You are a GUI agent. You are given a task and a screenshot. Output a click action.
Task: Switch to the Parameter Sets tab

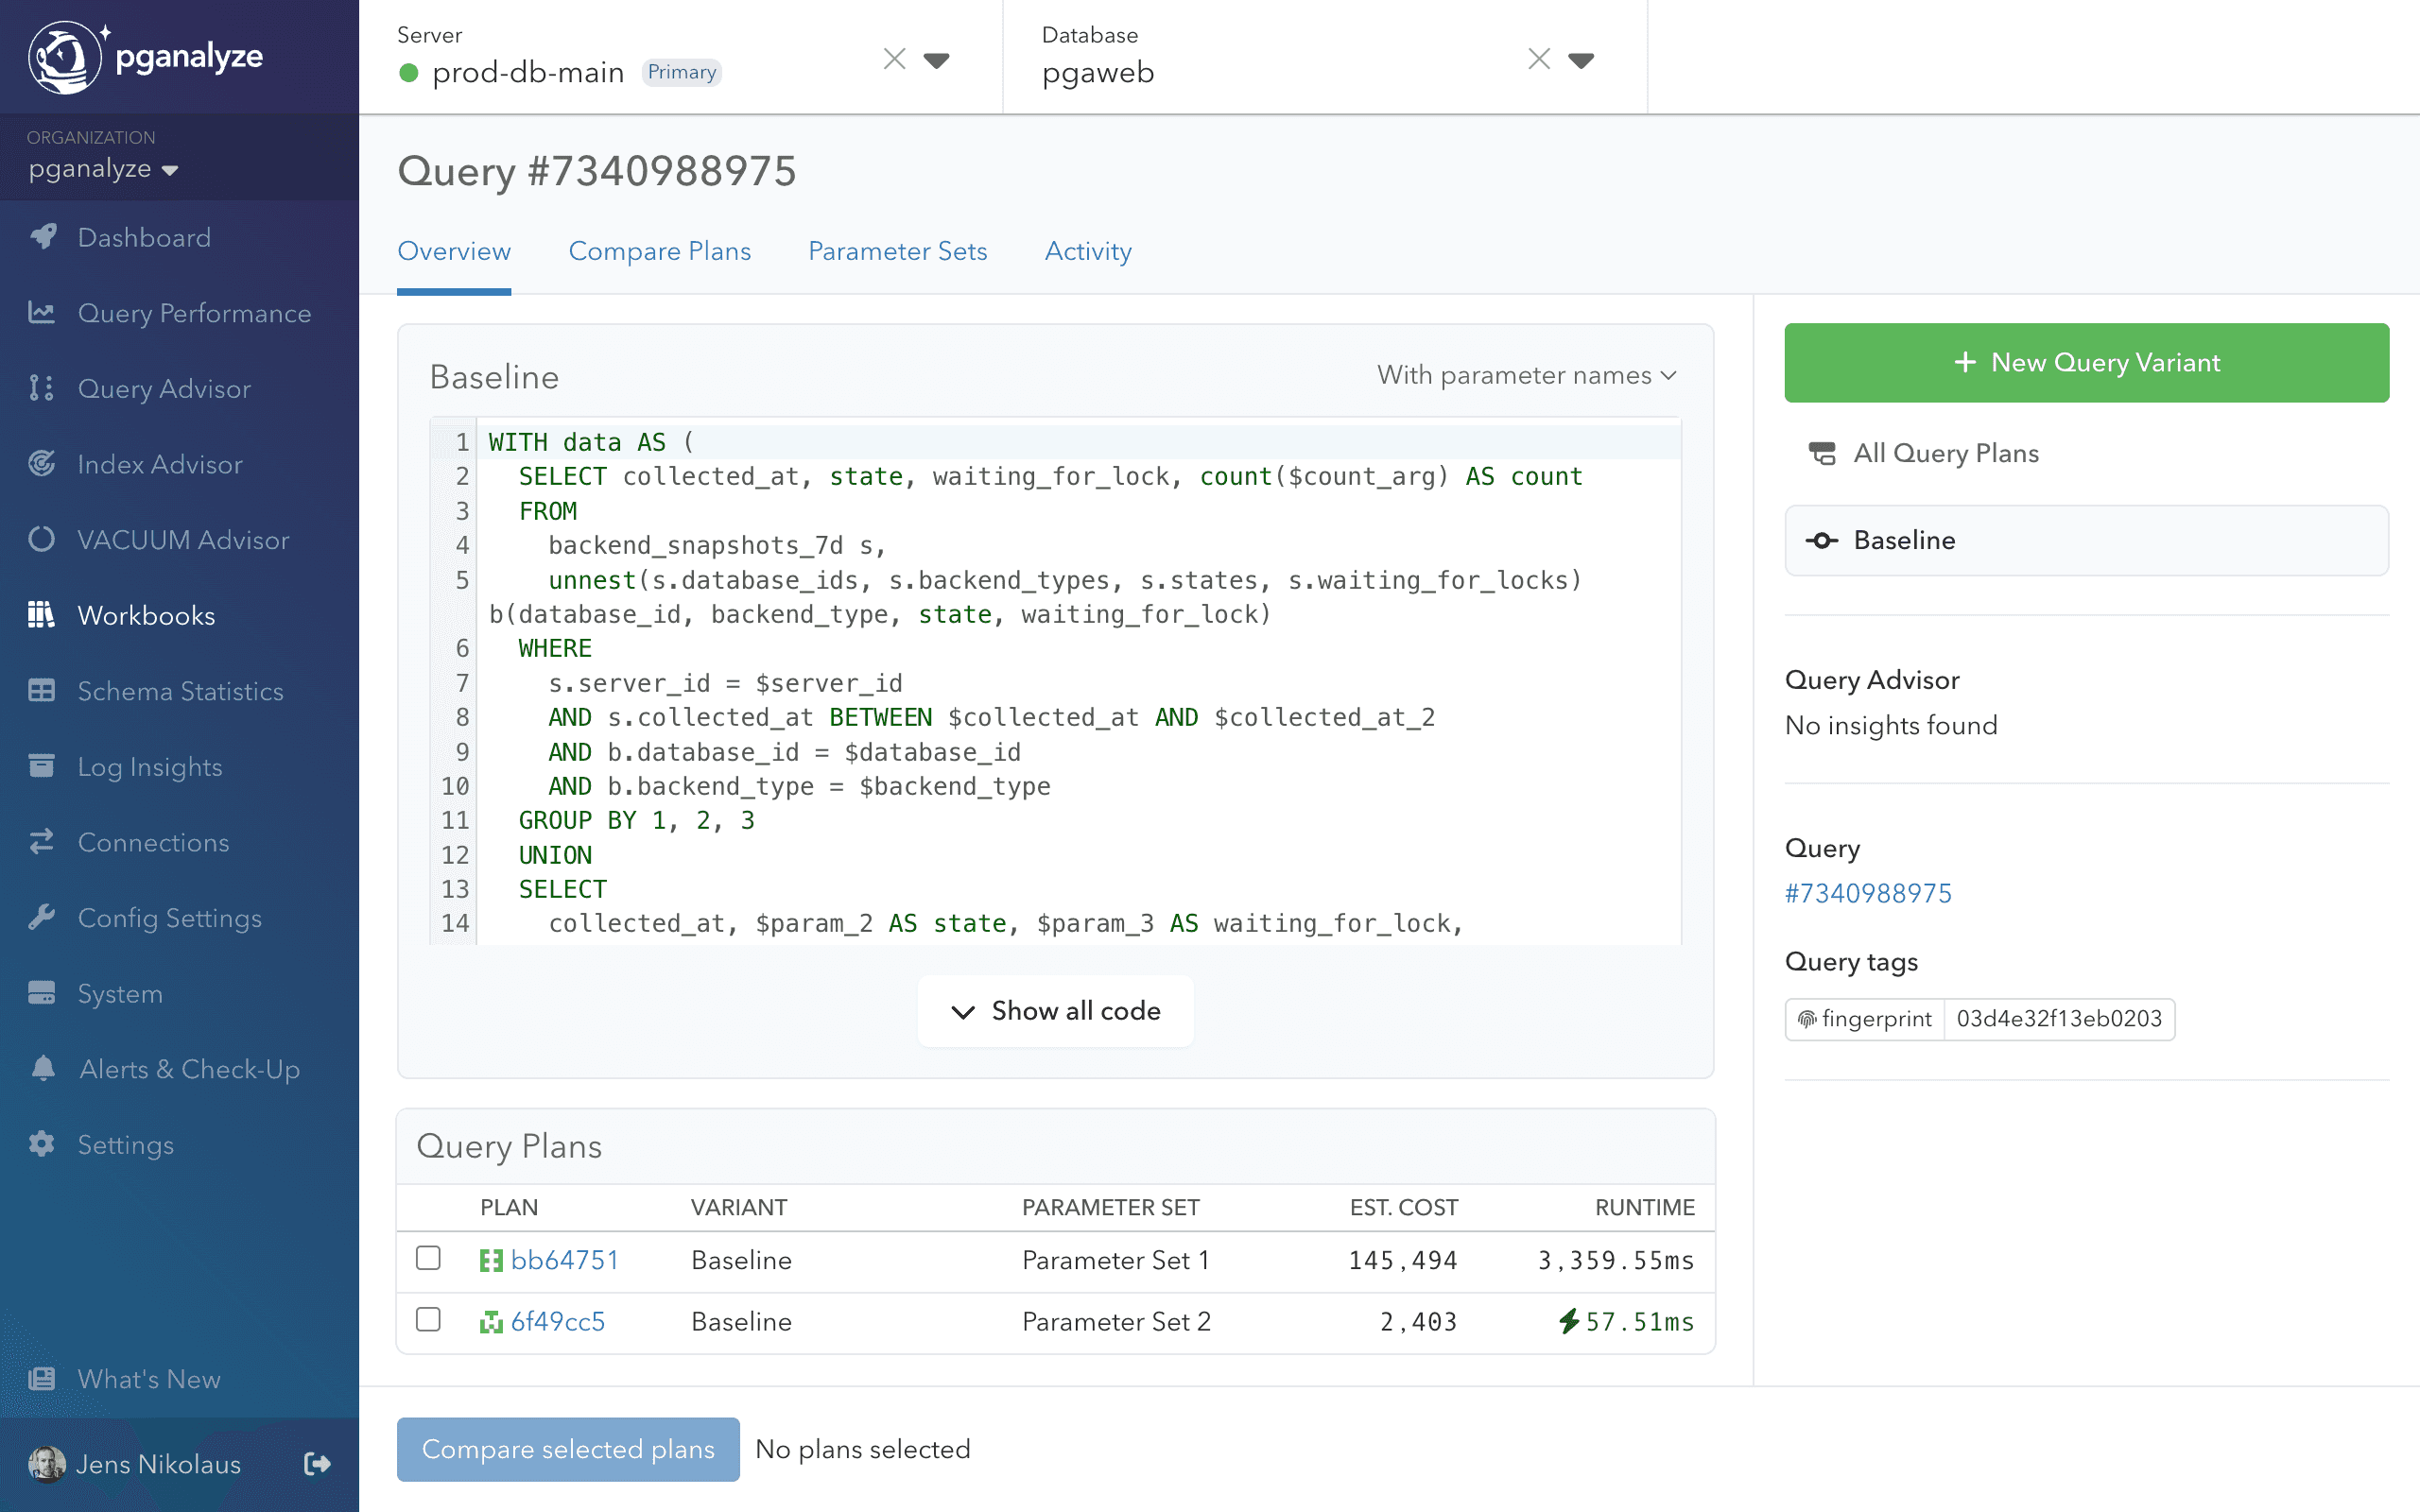click(897, 251)
